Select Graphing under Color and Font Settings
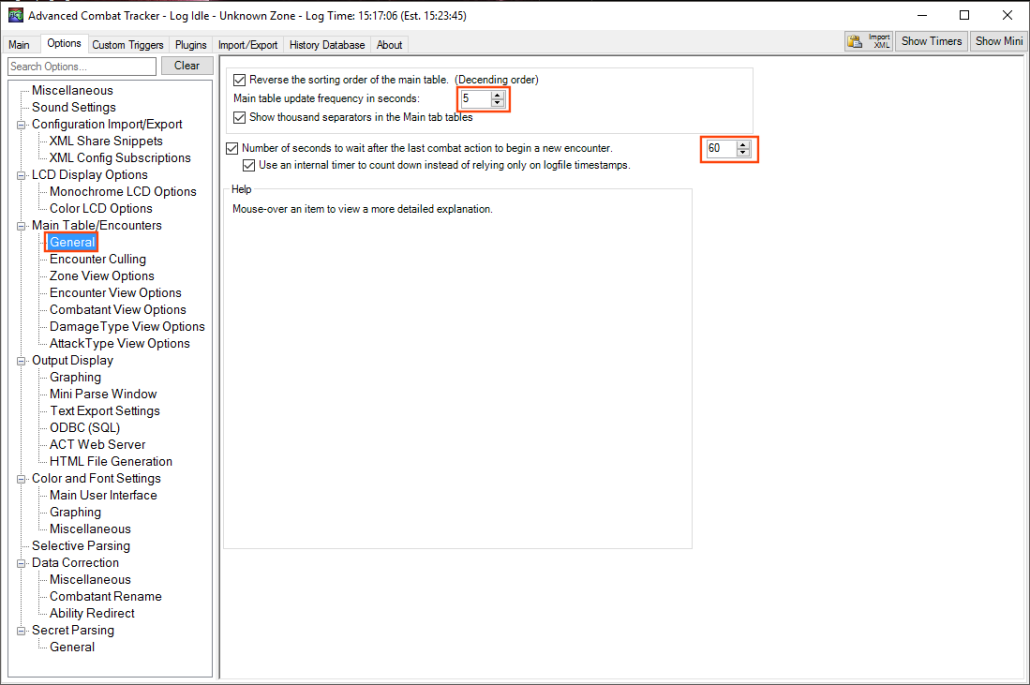Screen dimensions: 1030x685 (76, 512)
